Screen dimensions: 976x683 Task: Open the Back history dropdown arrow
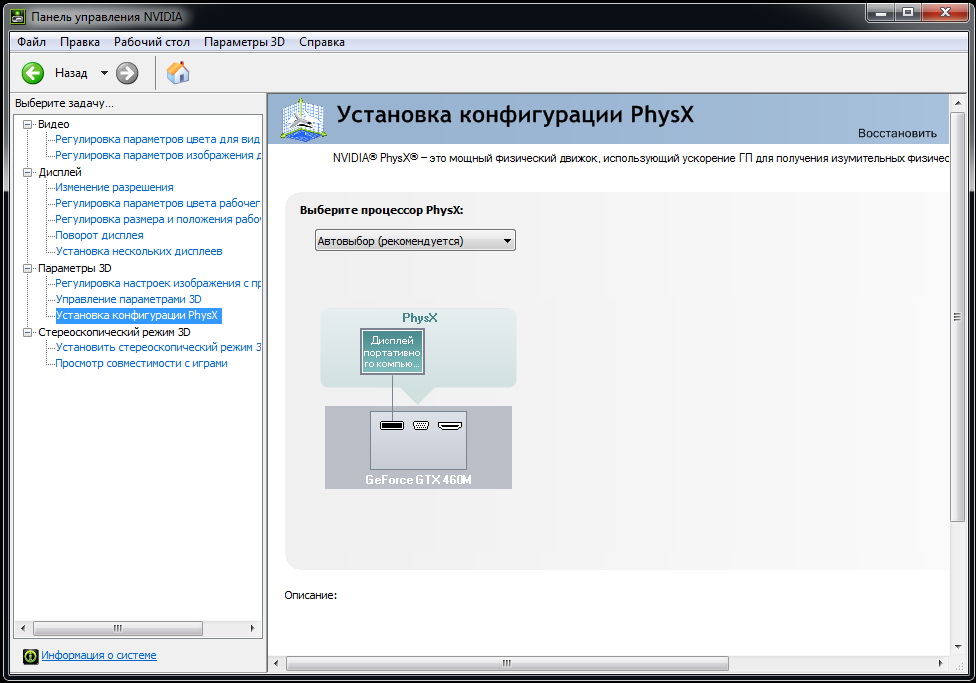(104, 73)
